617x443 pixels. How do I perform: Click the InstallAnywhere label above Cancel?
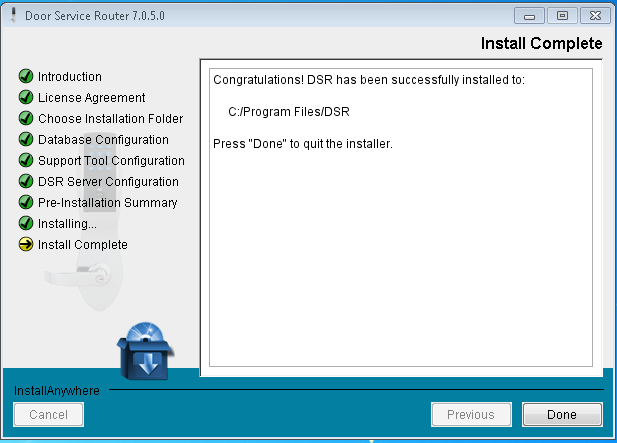click(57, 391)
